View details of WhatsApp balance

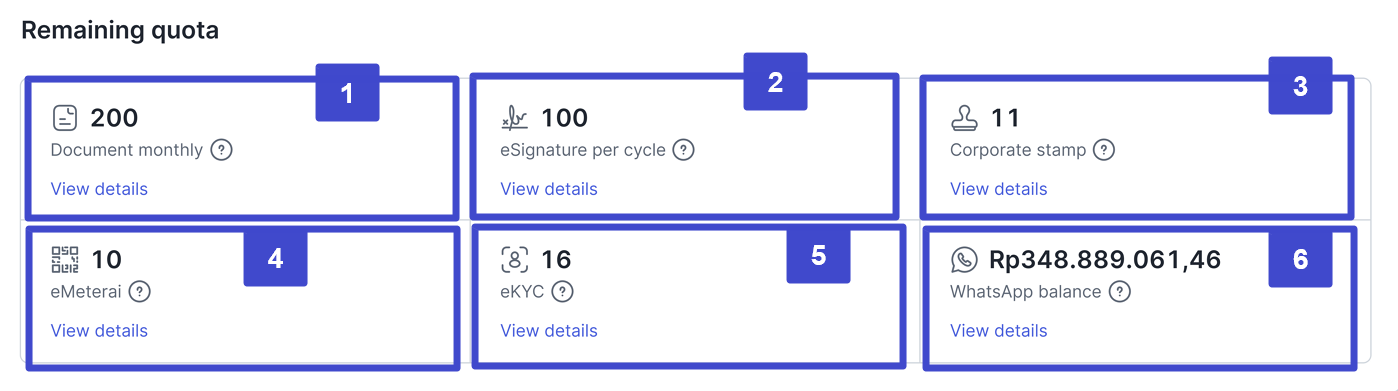pyautogui.click(x=999, y=331)
